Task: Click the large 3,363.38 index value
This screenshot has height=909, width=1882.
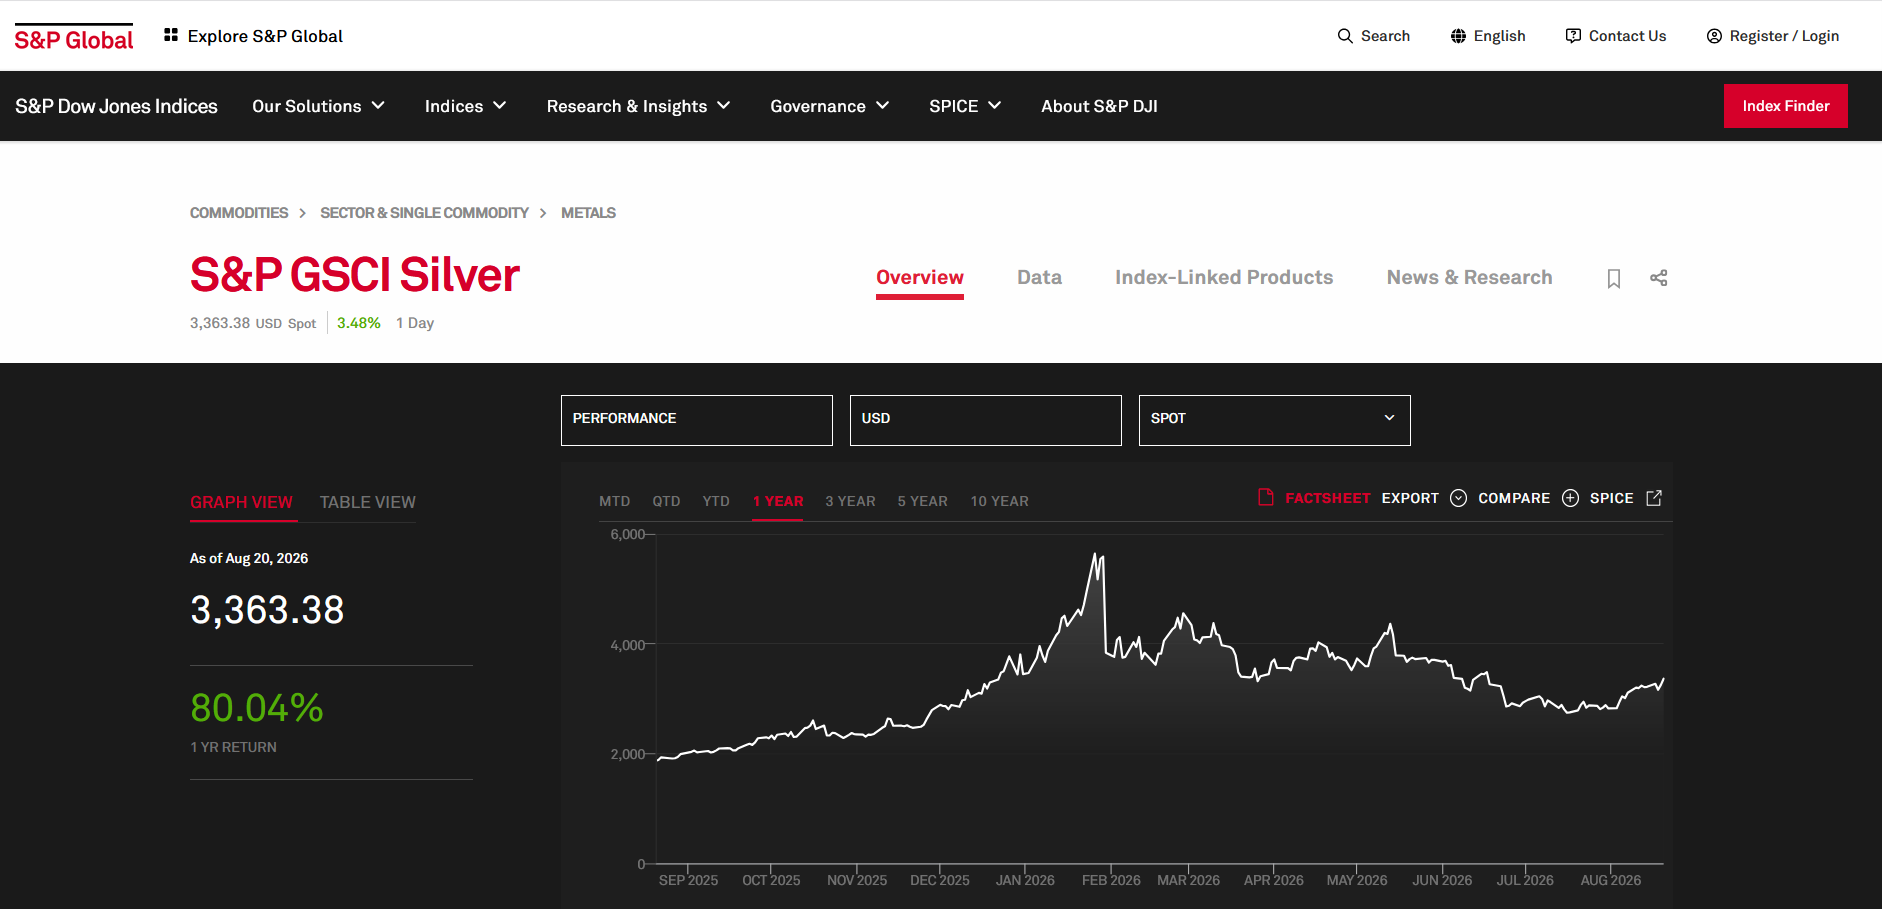Action: coord(267,610)
